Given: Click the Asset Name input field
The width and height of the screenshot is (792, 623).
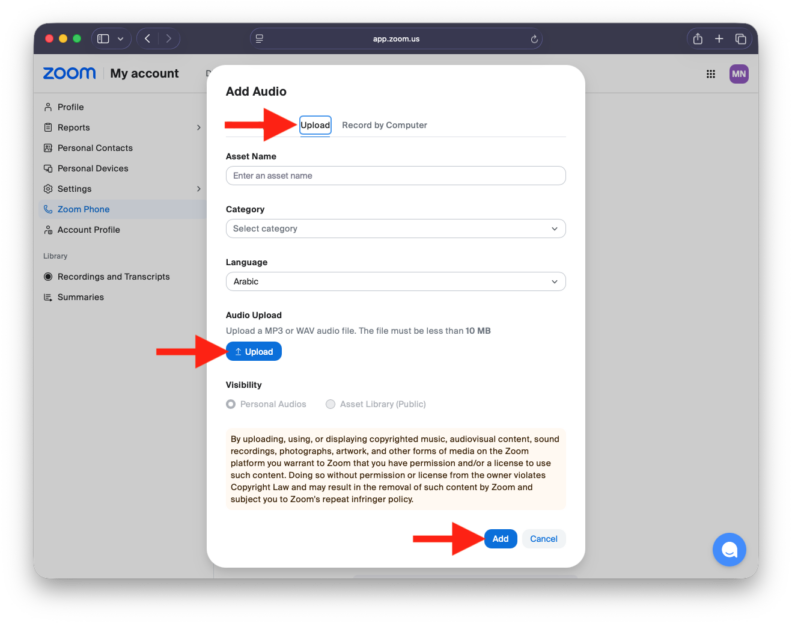Looking at the screenshot, I should [x=395, y=175].
